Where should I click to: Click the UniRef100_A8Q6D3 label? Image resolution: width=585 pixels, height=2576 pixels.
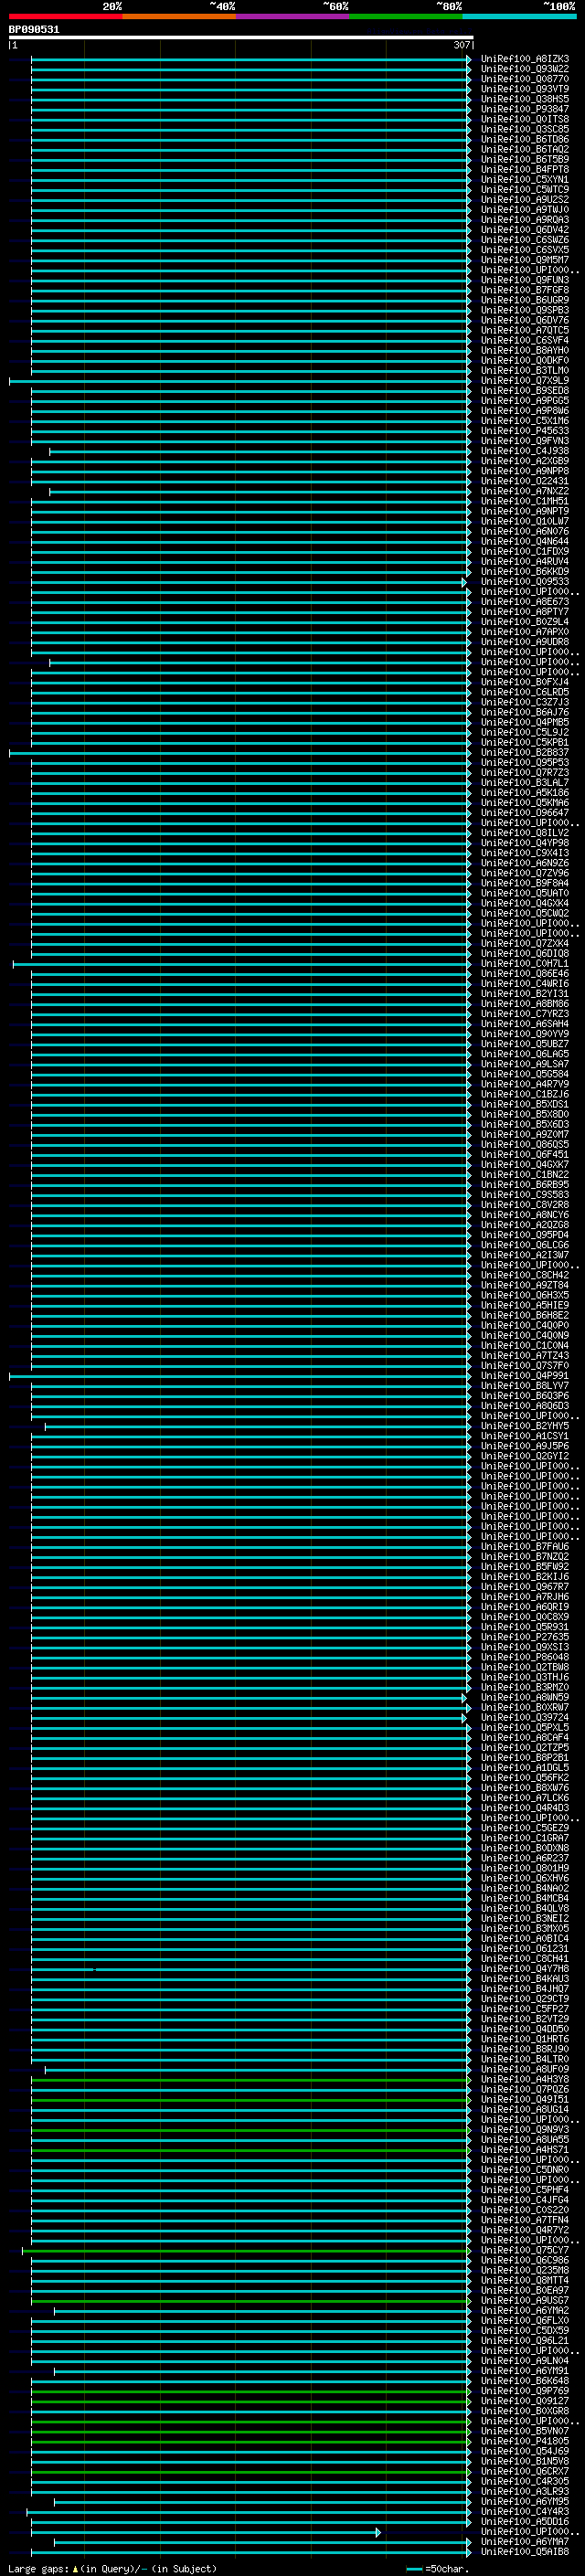pyautogui.click(x=524, y=1406)
